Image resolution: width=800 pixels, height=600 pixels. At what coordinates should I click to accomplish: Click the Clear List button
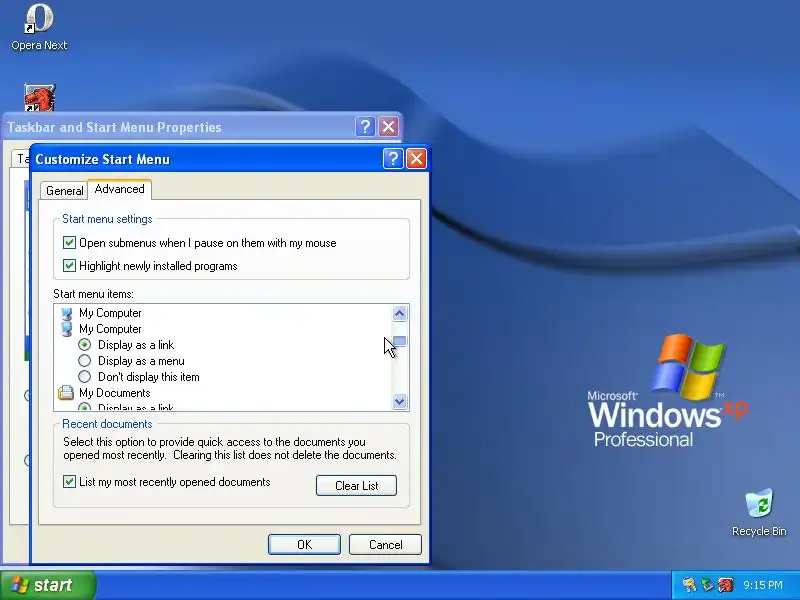coord(356,486)
